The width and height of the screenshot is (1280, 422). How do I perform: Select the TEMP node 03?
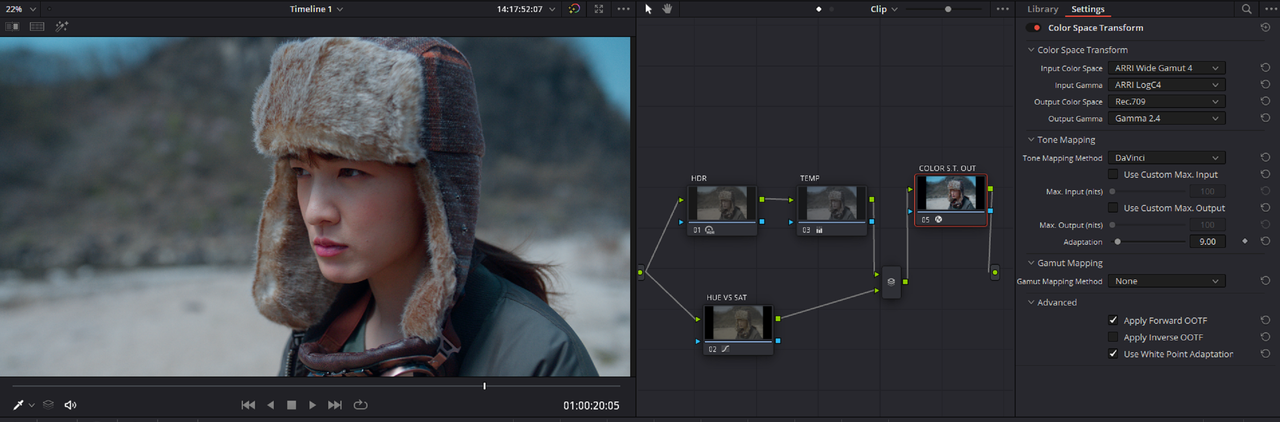coord(831,210)
